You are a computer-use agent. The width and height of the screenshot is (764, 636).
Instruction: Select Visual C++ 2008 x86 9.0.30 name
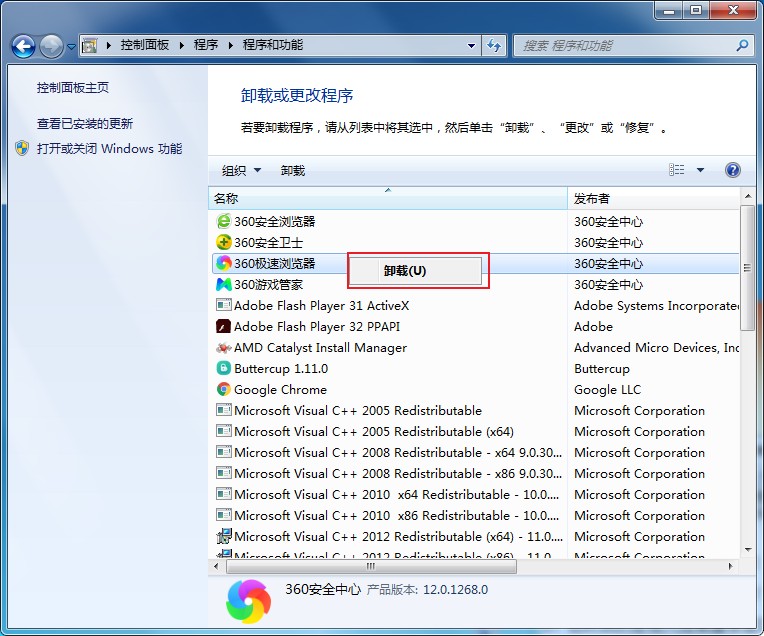pos(398,473)
